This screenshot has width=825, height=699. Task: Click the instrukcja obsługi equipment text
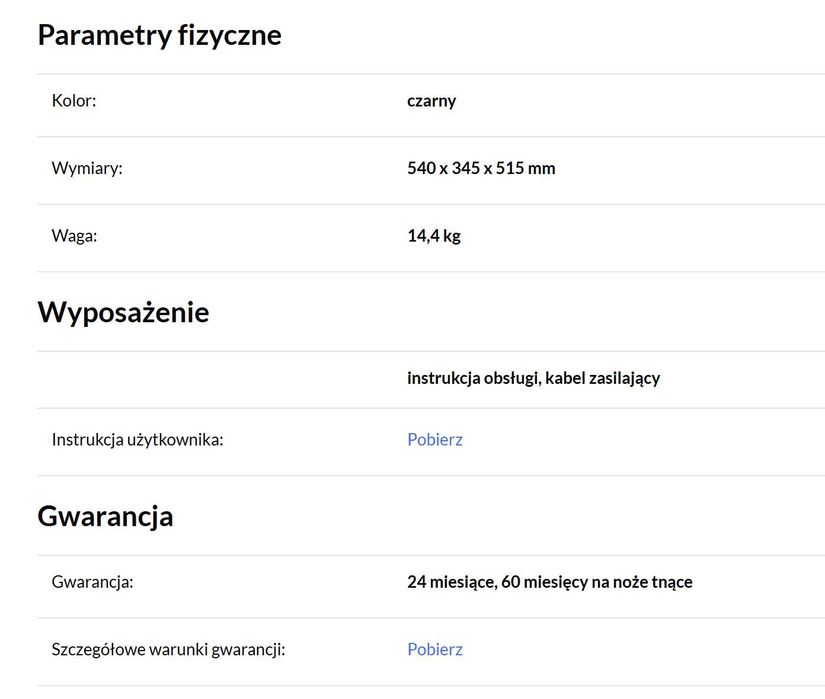pos(472,378)
